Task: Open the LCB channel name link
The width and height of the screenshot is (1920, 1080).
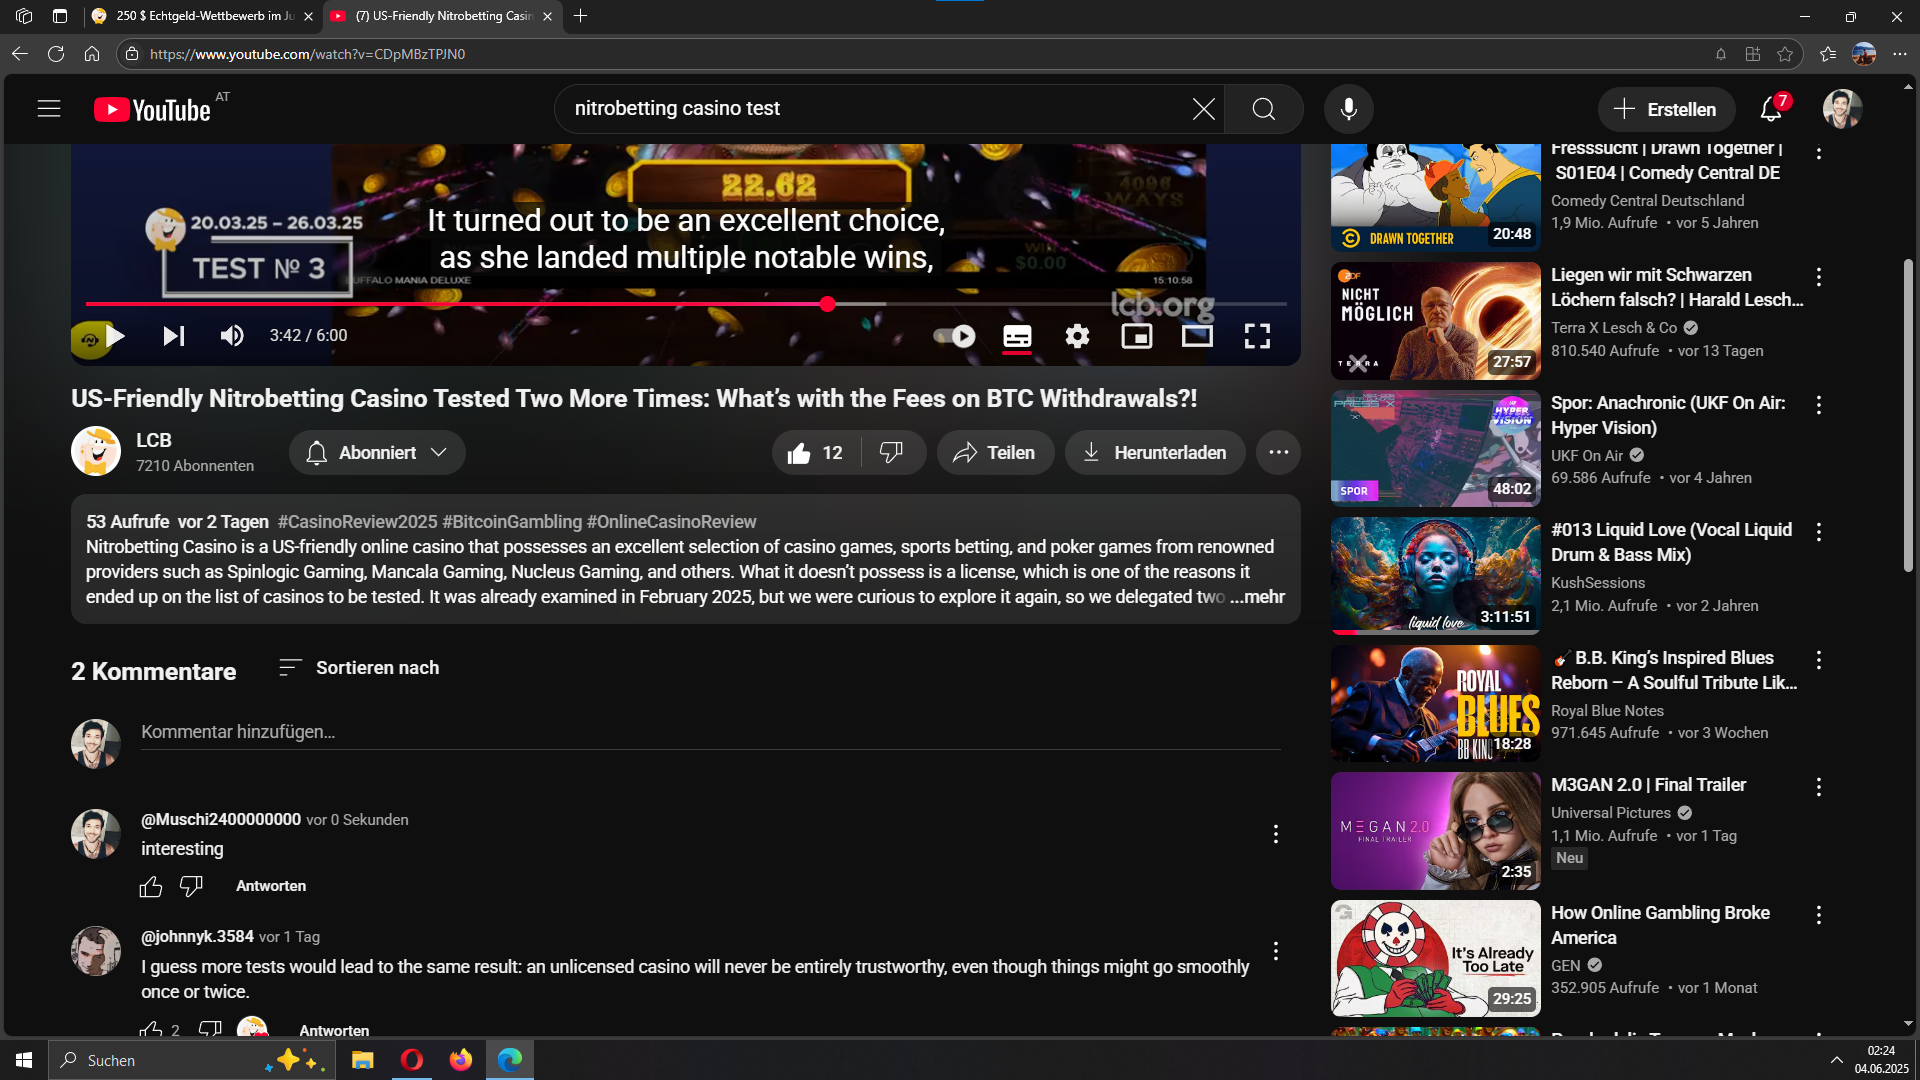Action: tap(154, 440)
